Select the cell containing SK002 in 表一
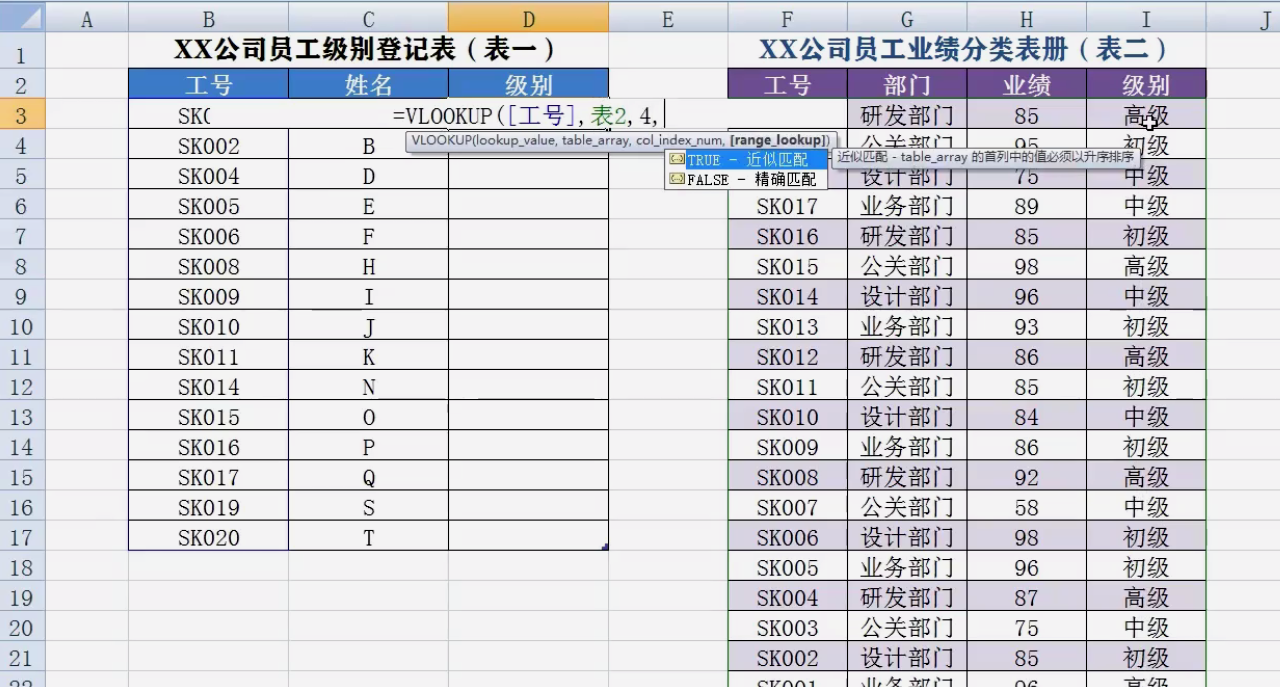The image size is (1280, 687). point(208,146)
